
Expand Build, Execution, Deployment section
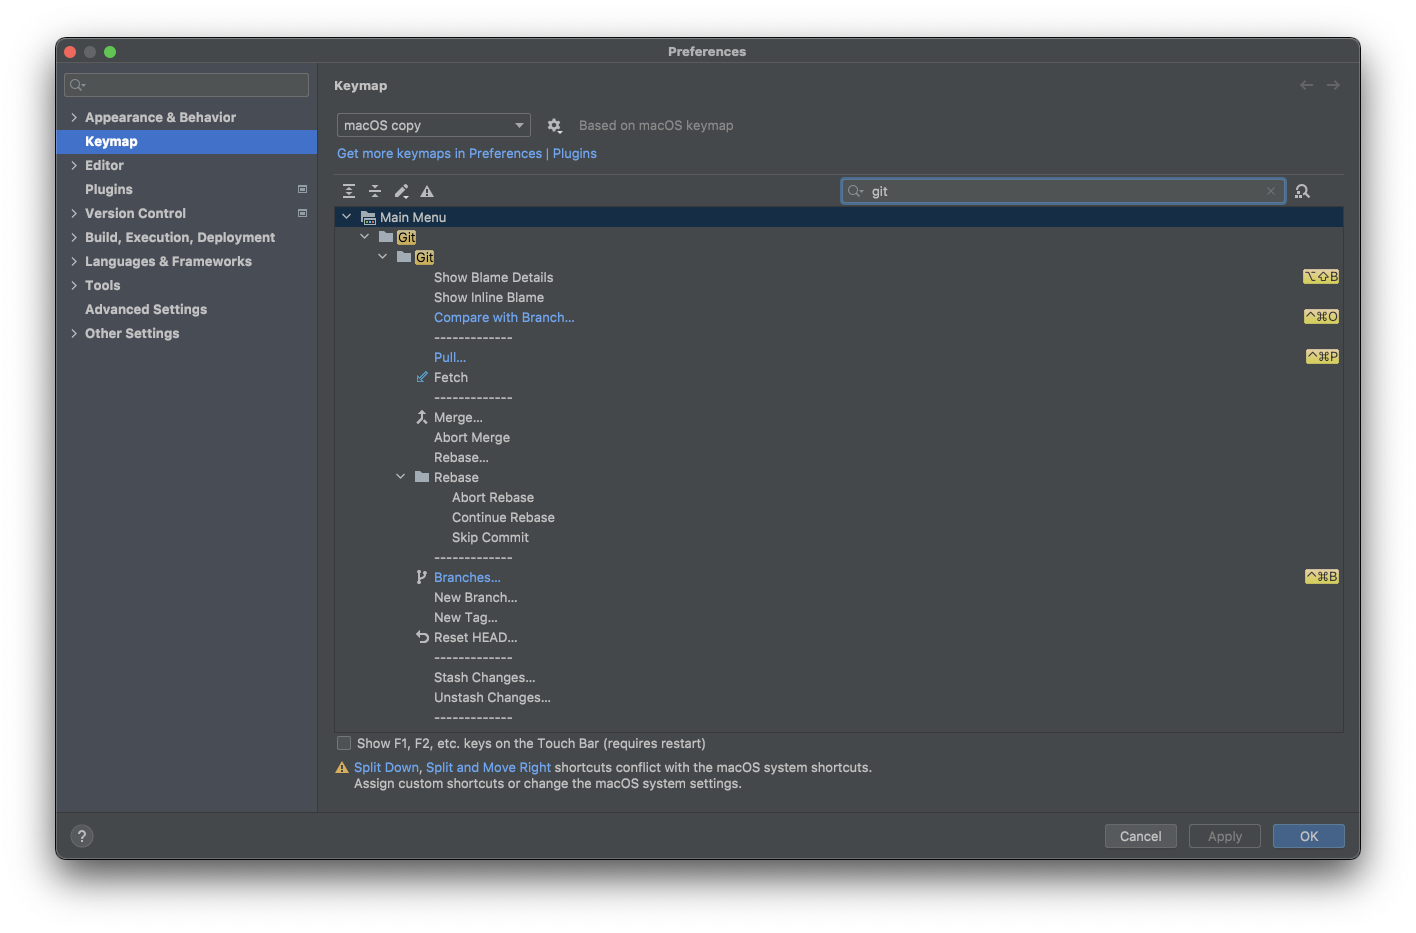pos(74,237)
